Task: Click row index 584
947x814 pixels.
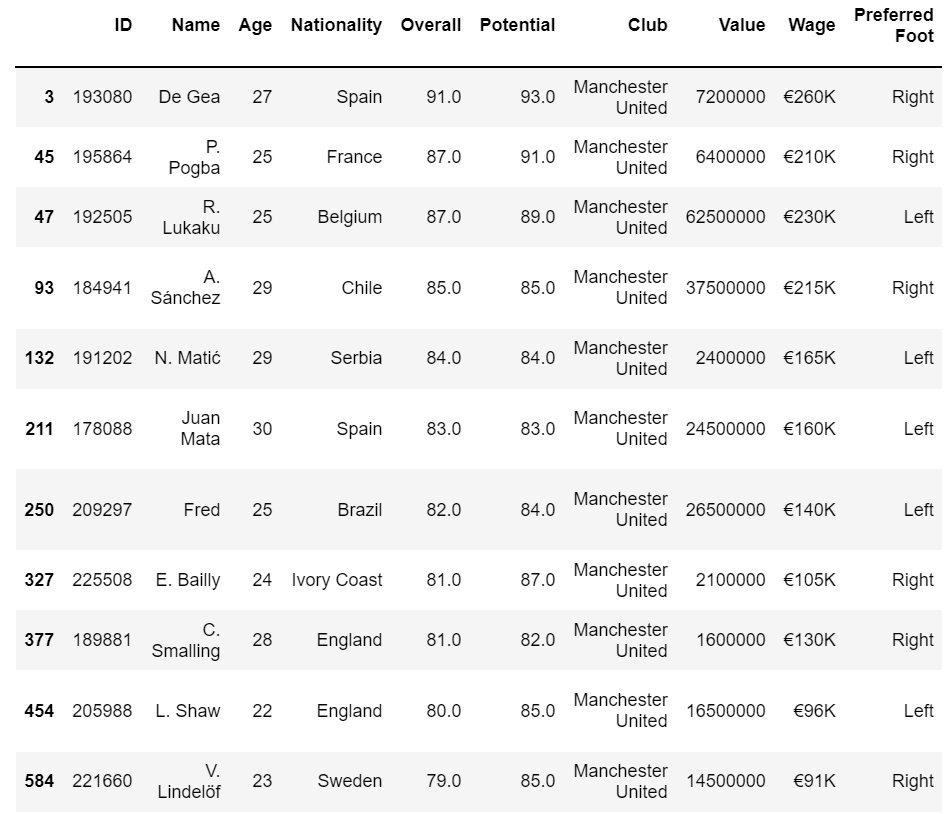Action: pyautogui.click(x=39, y=781)
